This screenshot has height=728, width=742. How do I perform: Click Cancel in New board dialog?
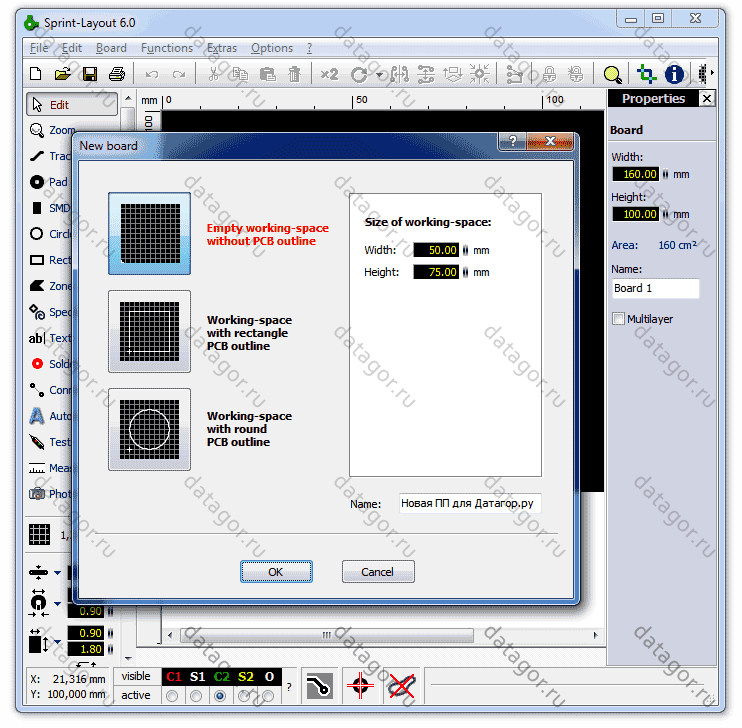point(378,572)
